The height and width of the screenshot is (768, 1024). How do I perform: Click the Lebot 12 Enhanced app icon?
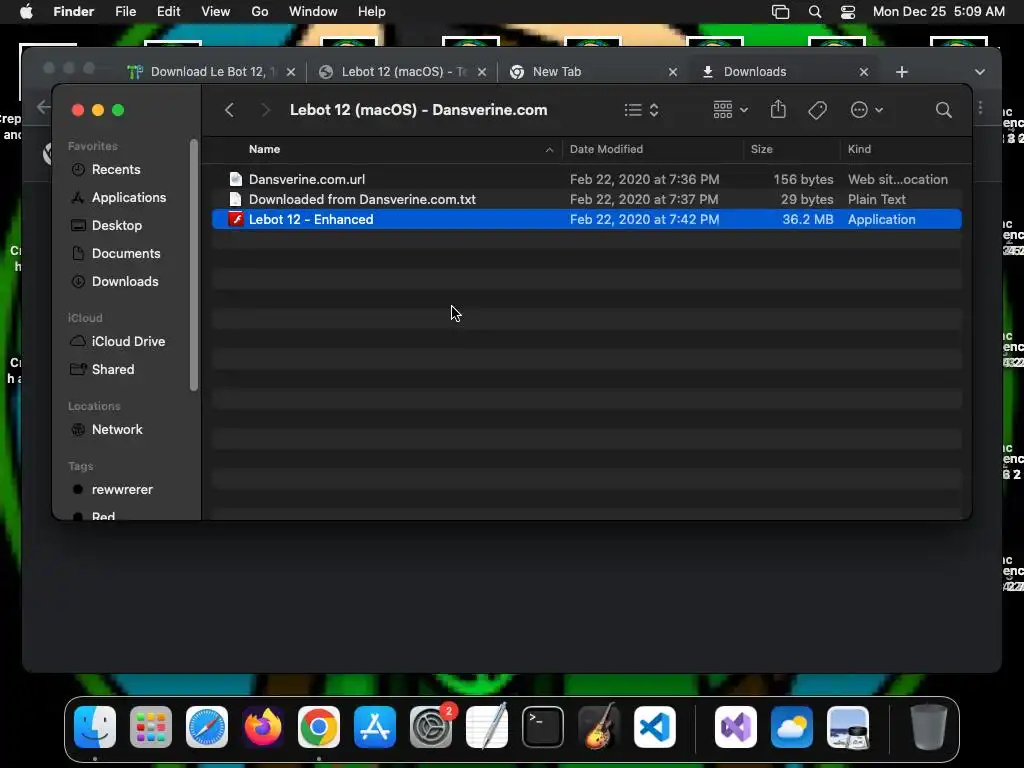click(235, 219)
